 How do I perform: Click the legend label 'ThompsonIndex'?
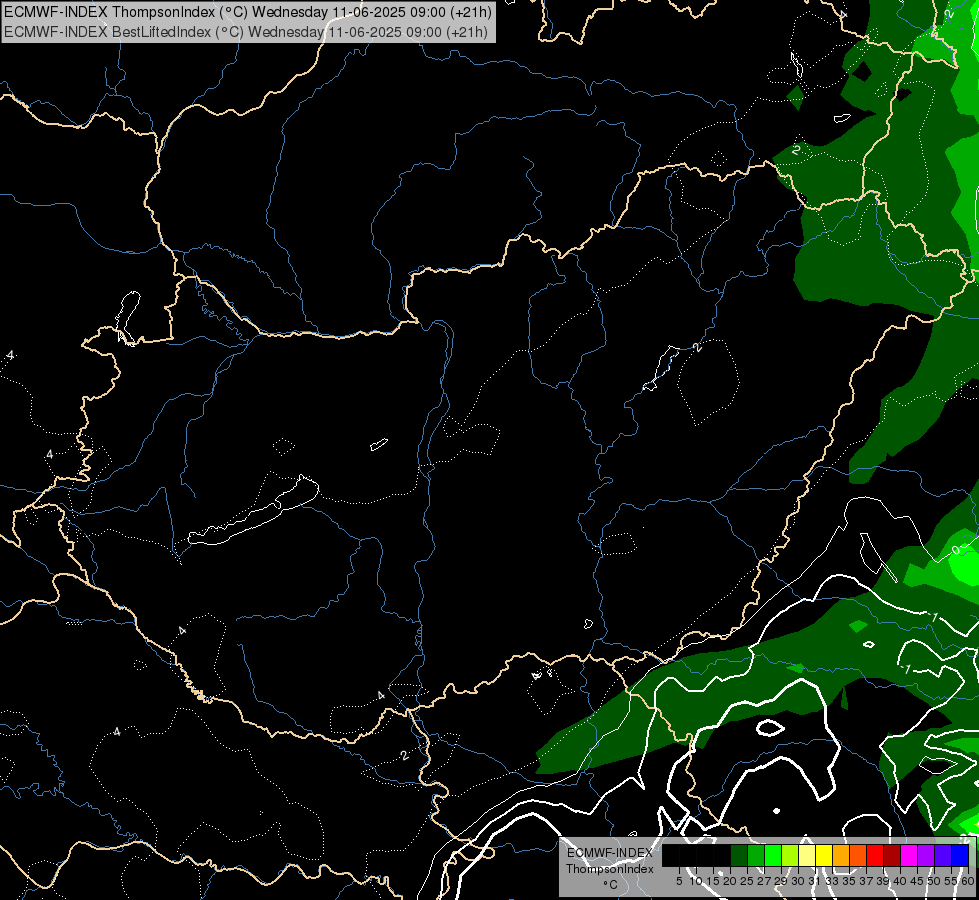pyautogui.click(x=610, y=869)
